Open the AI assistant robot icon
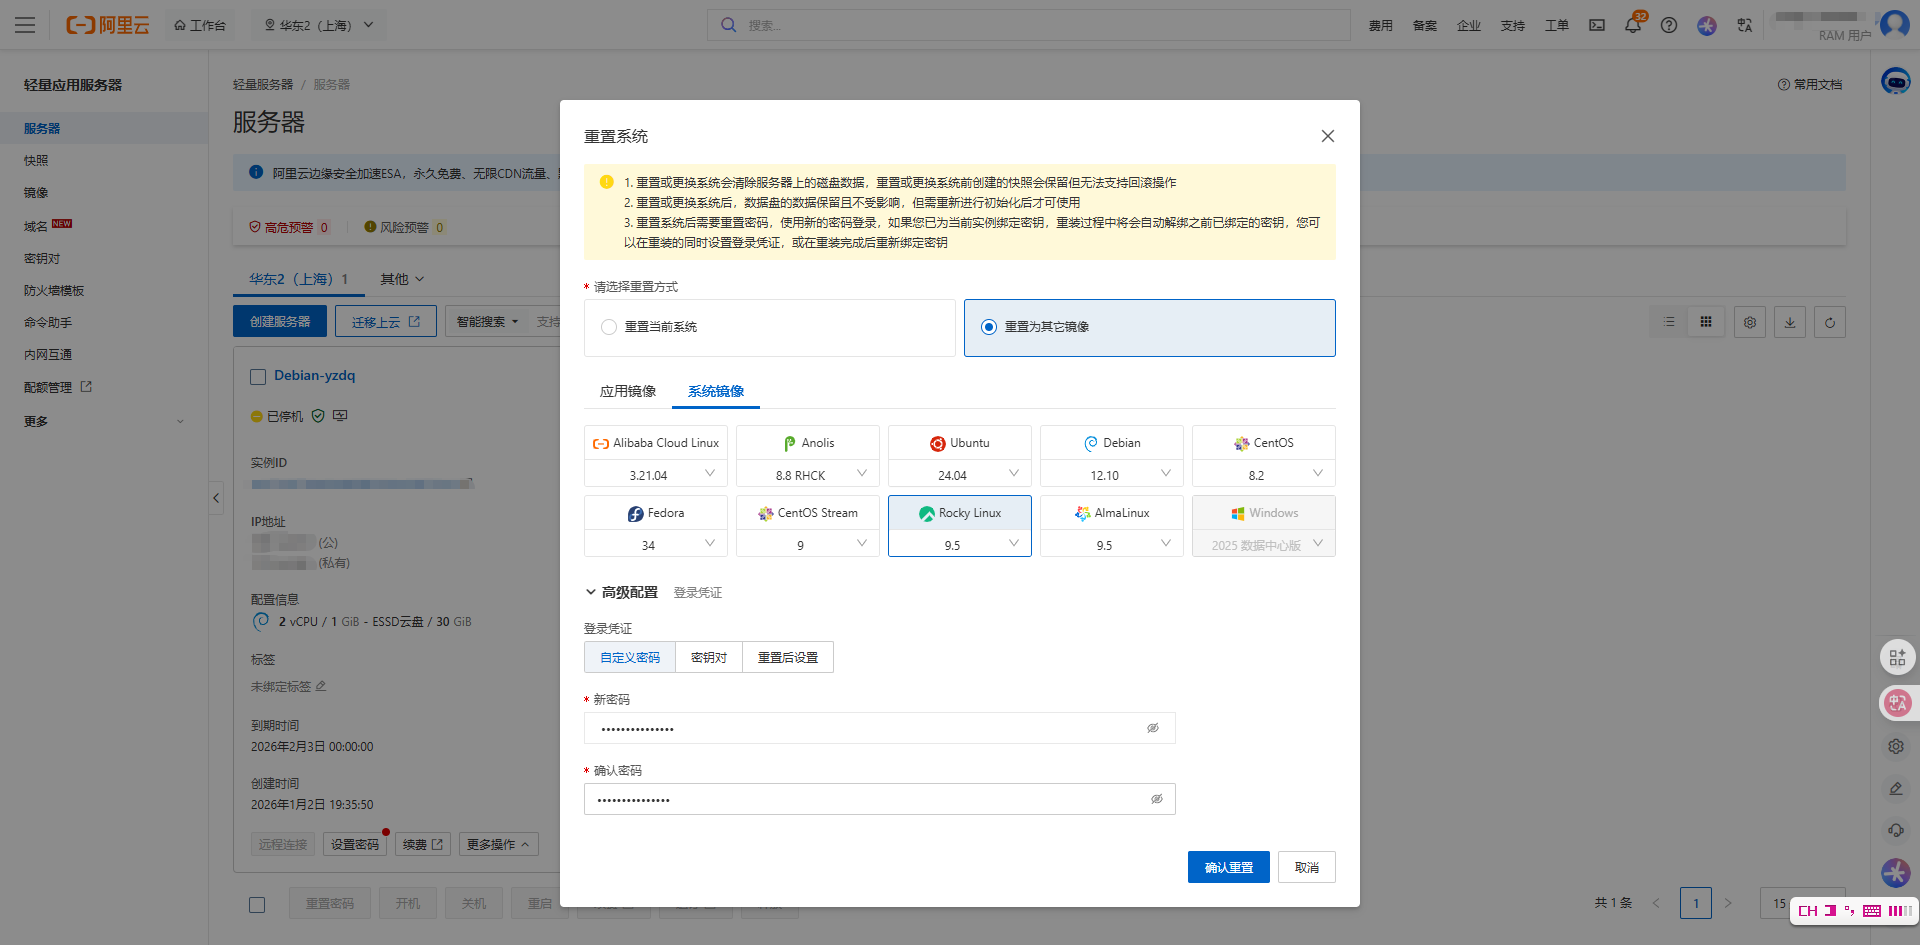The height and width of the screenshot is (945, 1920). click(x=1895, y=80)
